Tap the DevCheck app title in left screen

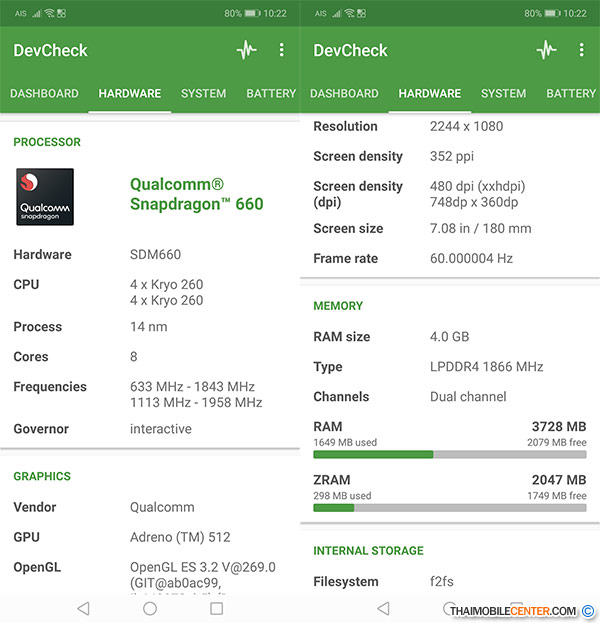coord(50,50)
